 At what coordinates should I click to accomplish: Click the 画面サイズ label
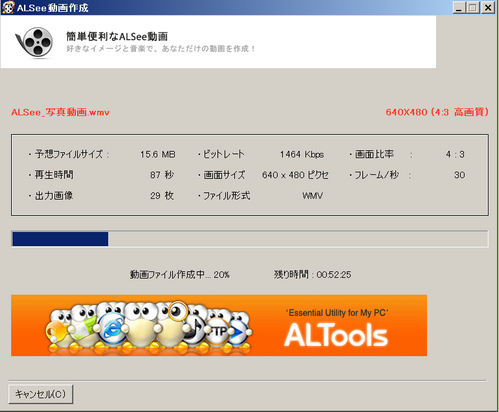tap(224, 175)
